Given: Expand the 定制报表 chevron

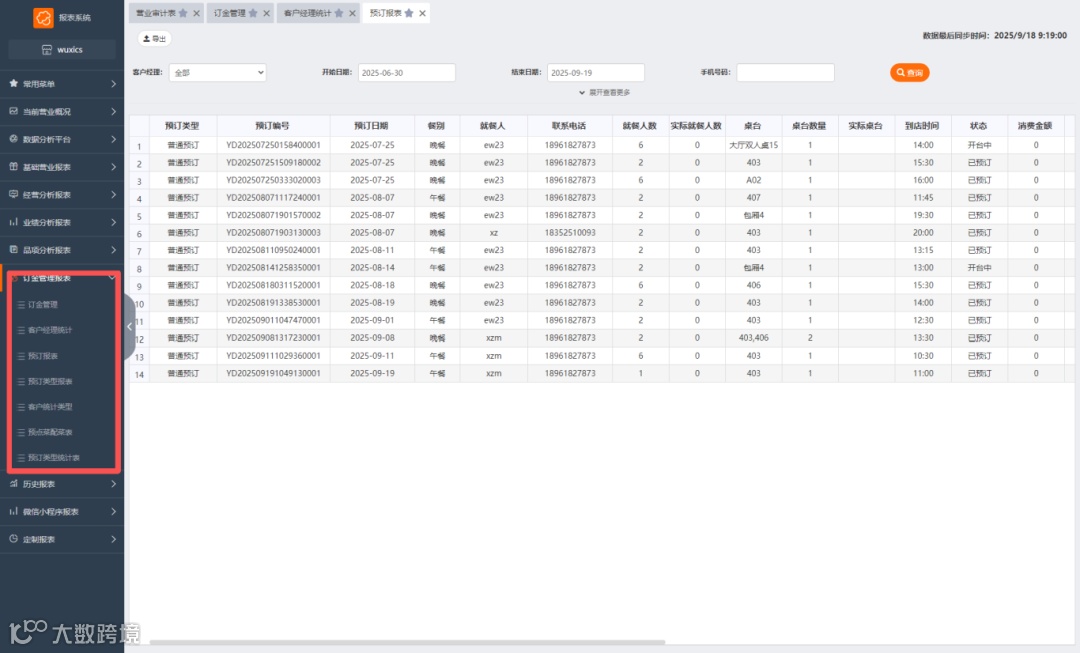Looking at the screenshot, I should pyautogui.click(x=113, y=539).
